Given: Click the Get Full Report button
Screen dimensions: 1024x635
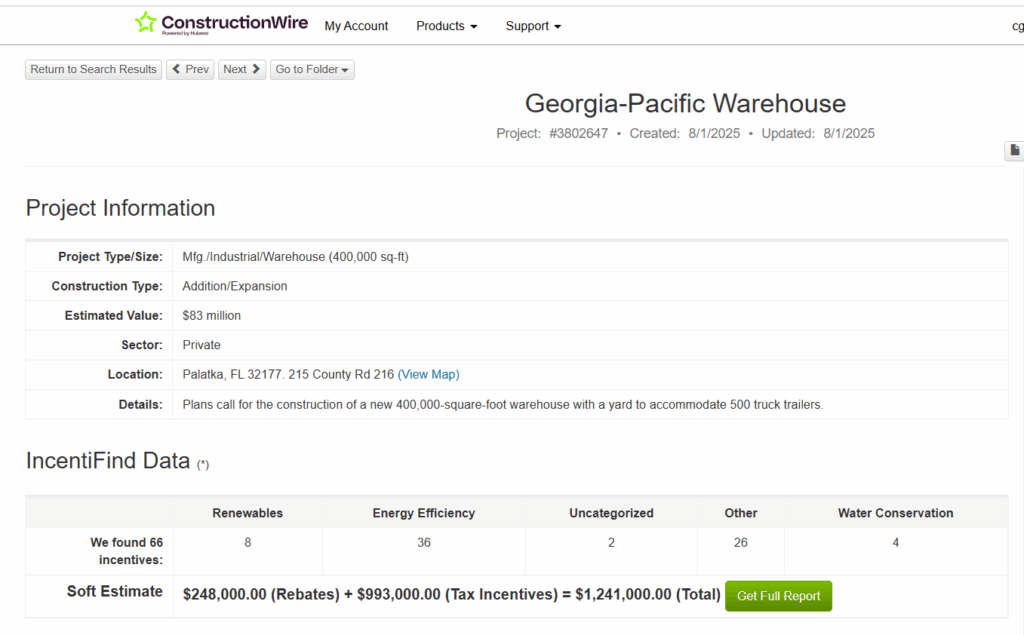Looking at the screenshot, I should point(778,596).
